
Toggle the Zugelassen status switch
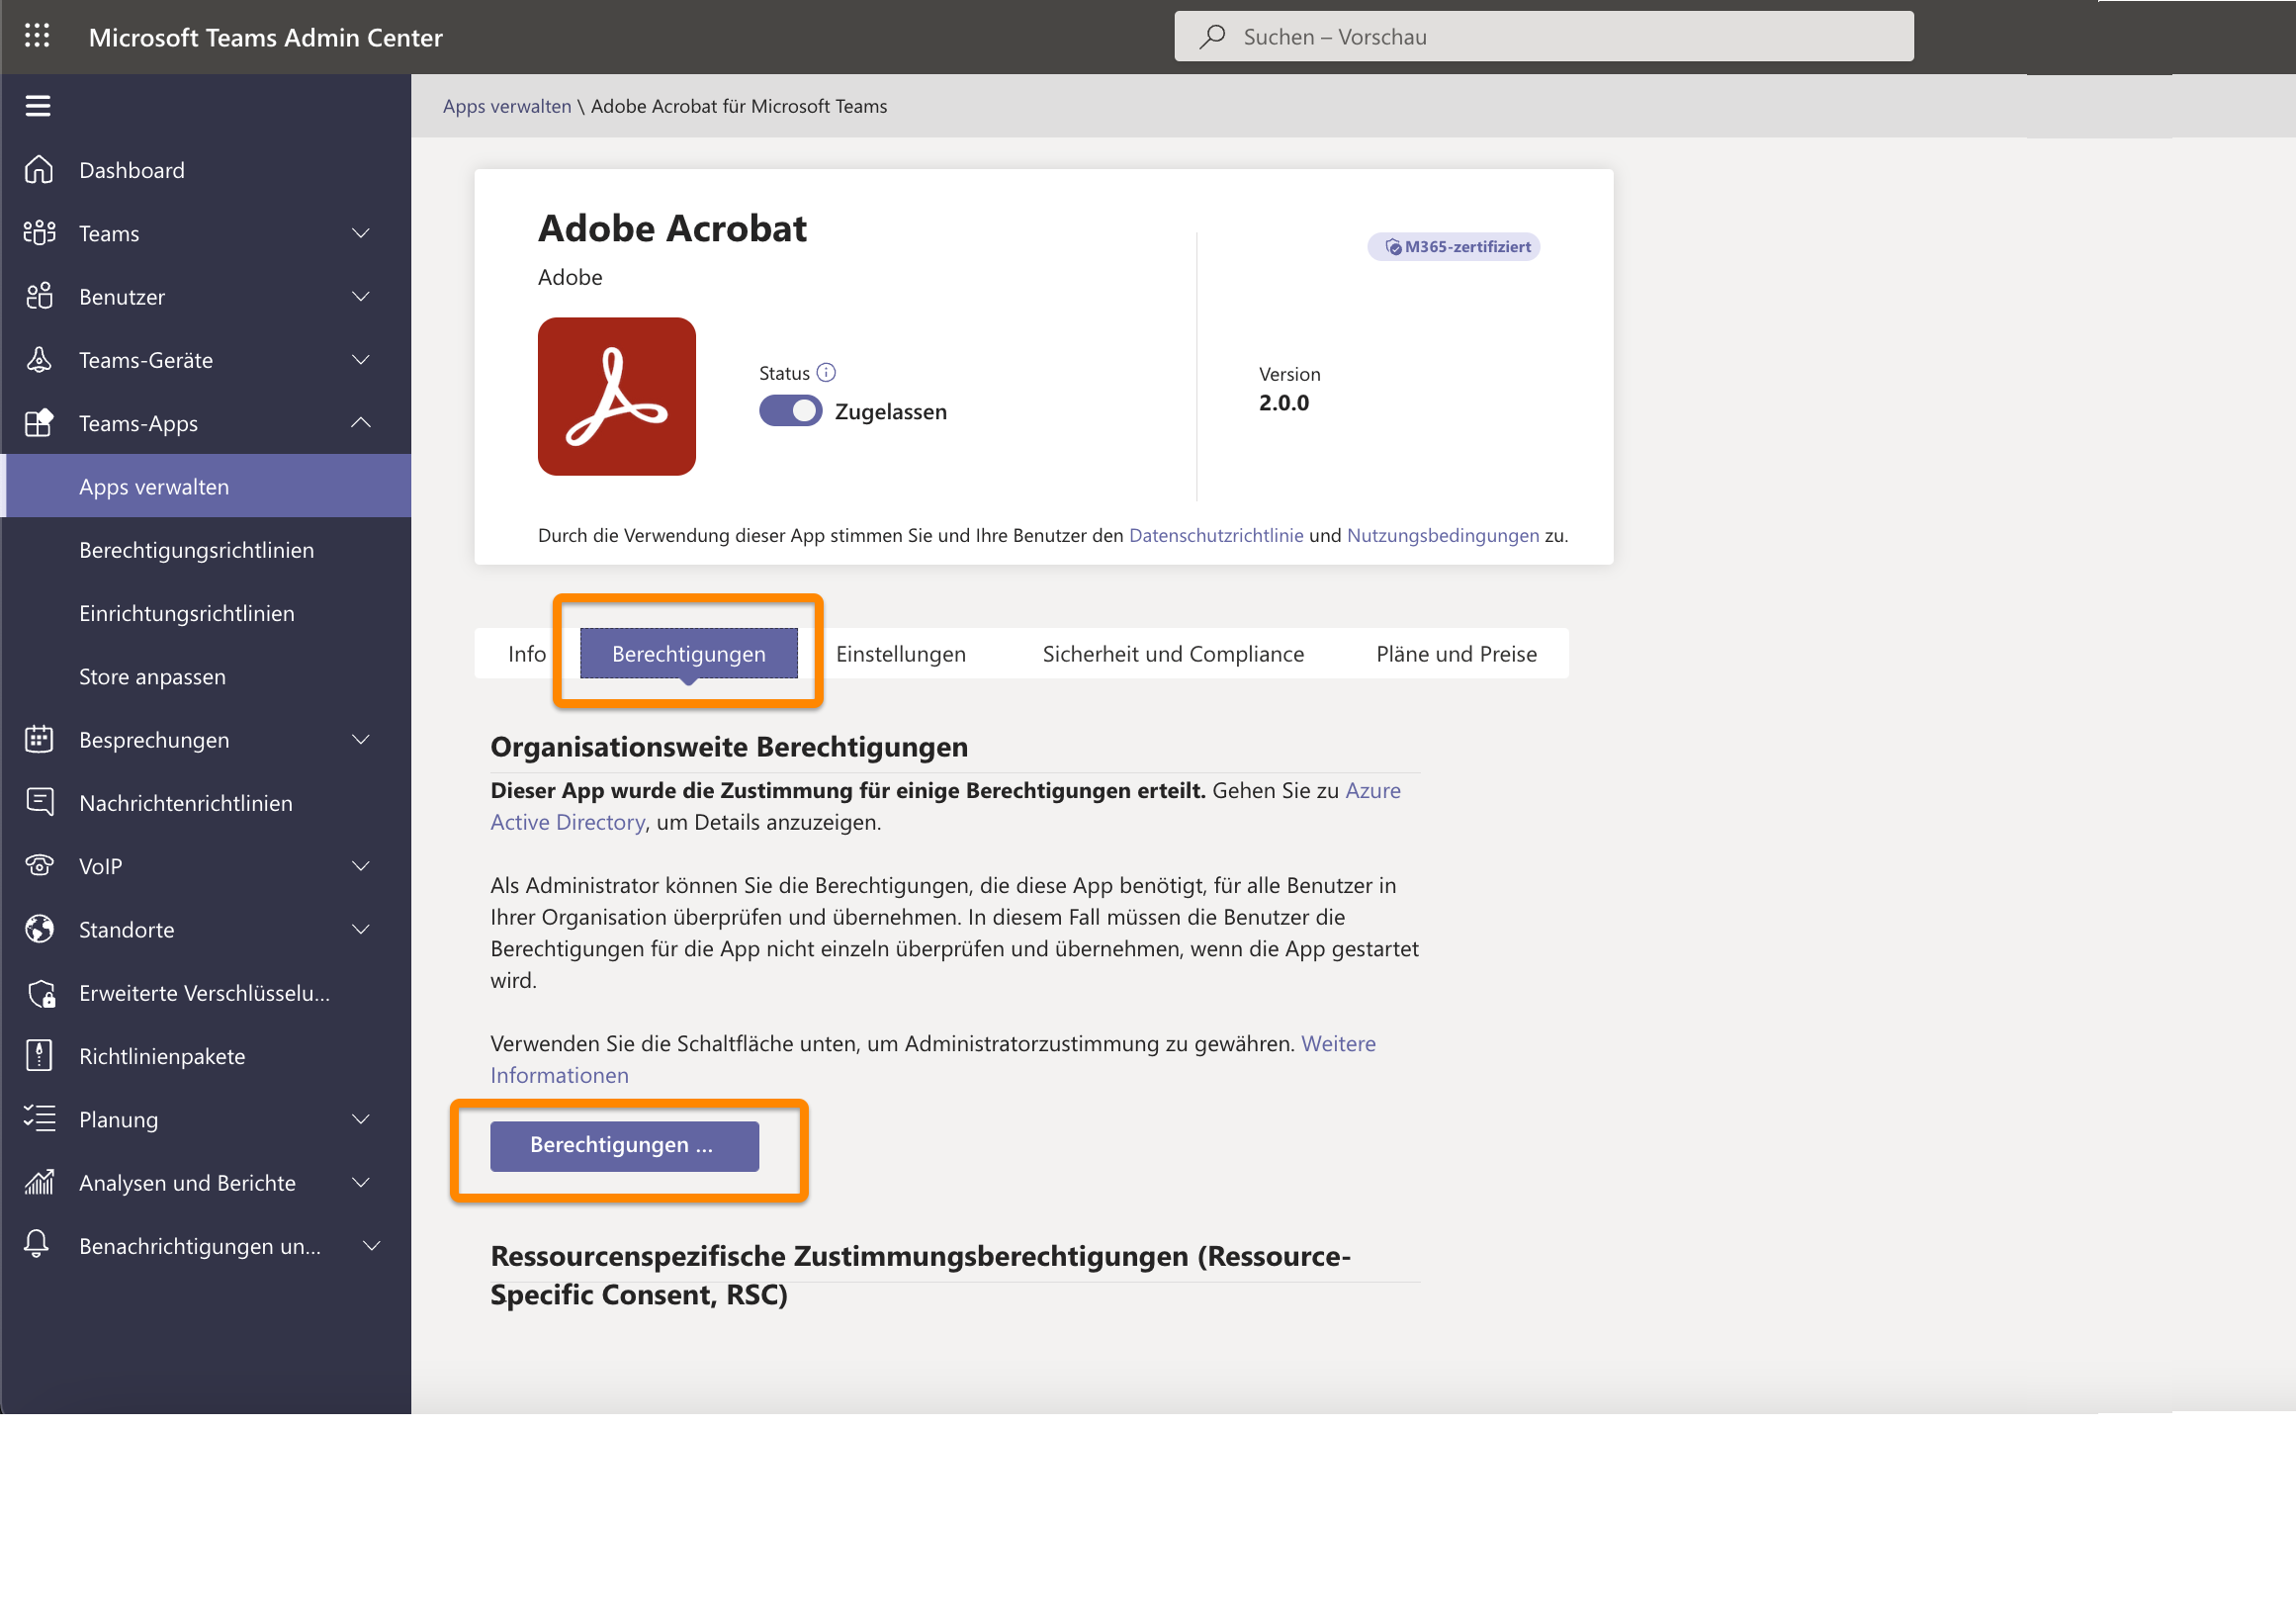coord(790,411)
